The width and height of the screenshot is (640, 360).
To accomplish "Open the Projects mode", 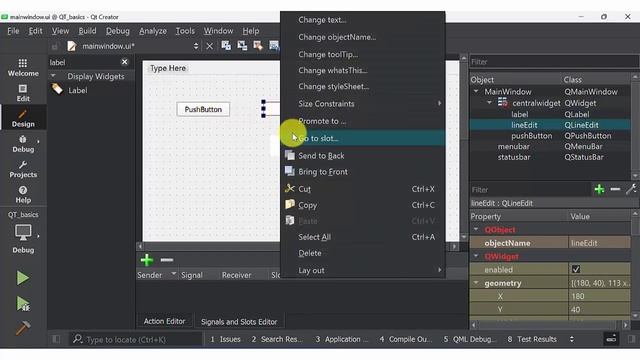I will (x=23, y=169).
